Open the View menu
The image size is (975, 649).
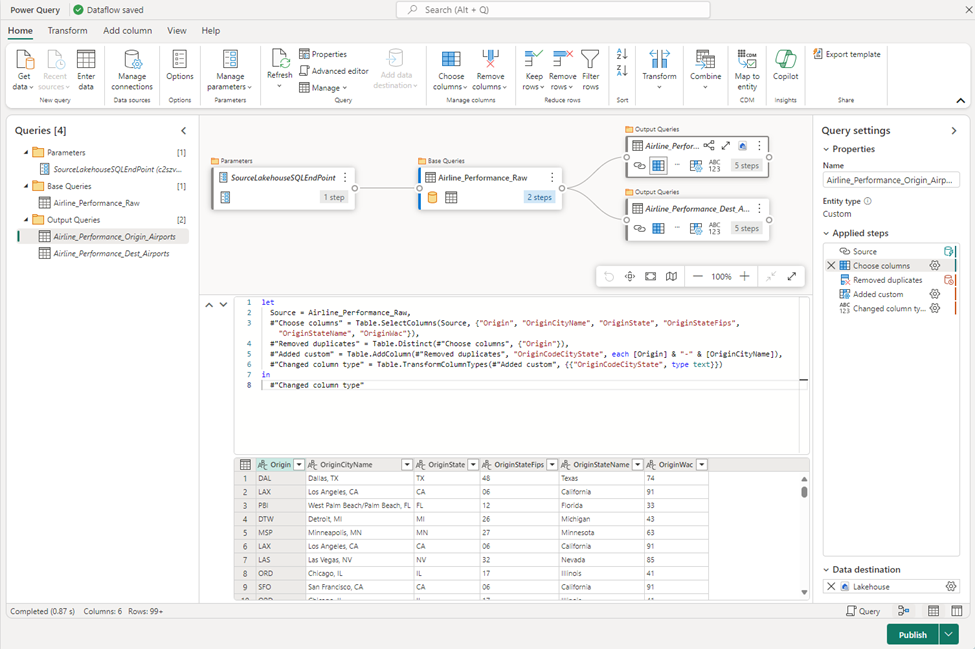coord(176,31)
